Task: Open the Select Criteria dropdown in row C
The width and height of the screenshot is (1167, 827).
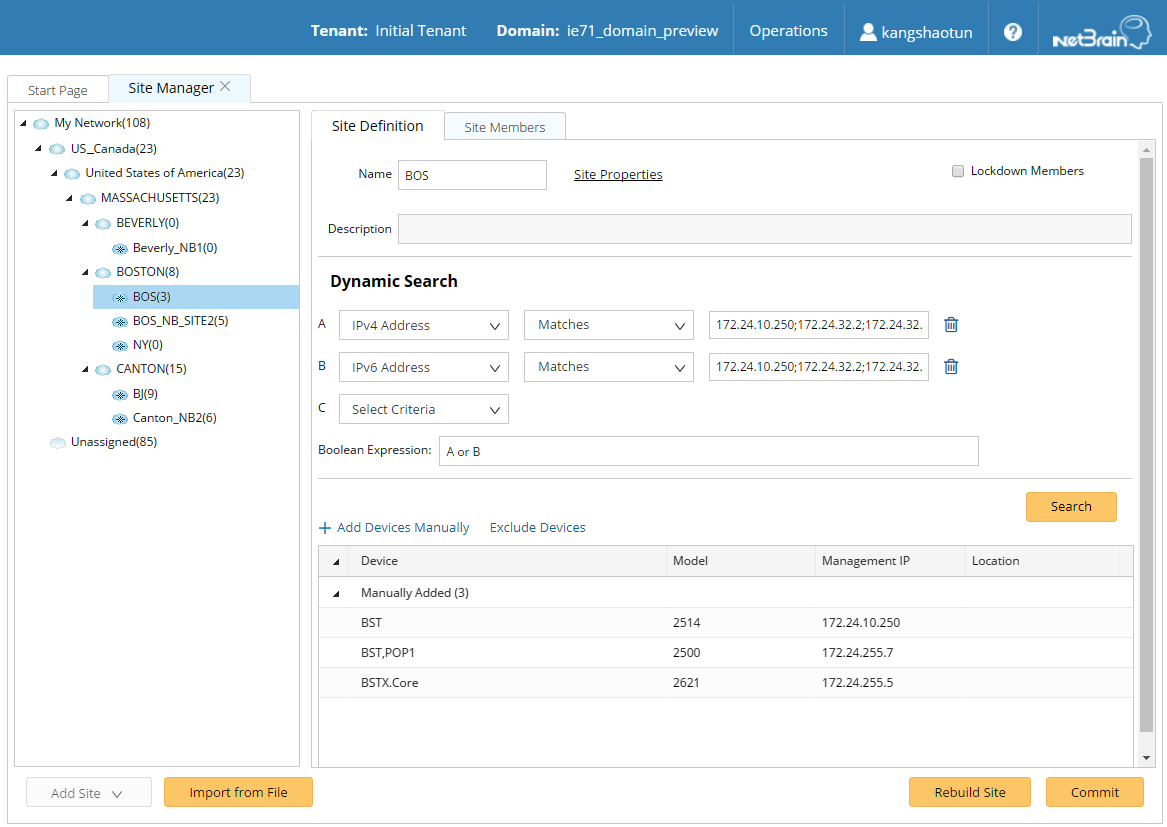Action: coord(424,410)
